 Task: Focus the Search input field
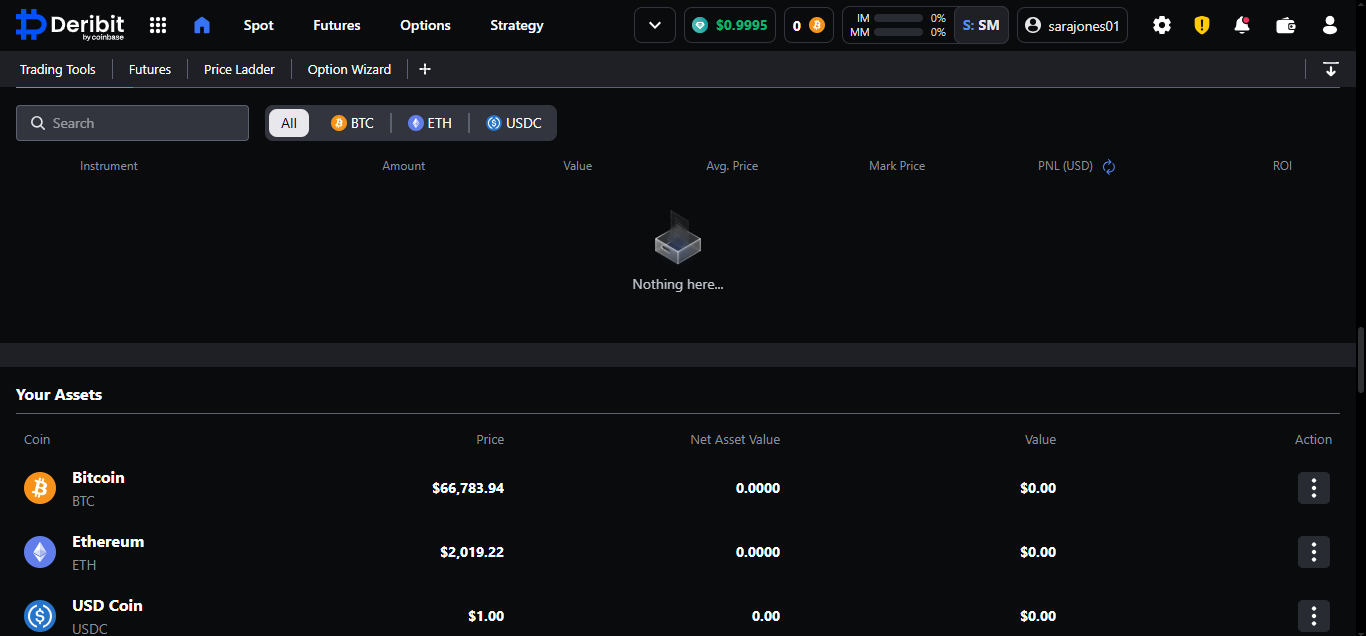[132, 123]
